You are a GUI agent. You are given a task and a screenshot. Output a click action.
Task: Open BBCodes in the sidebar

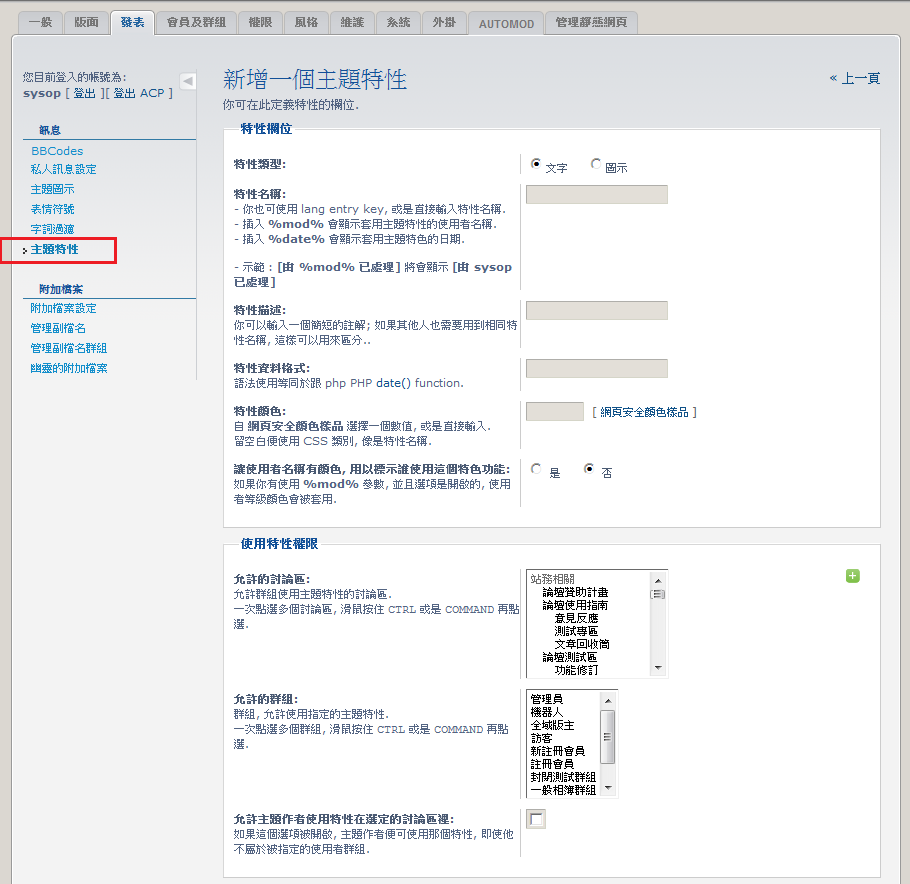(x=57, y=151)
